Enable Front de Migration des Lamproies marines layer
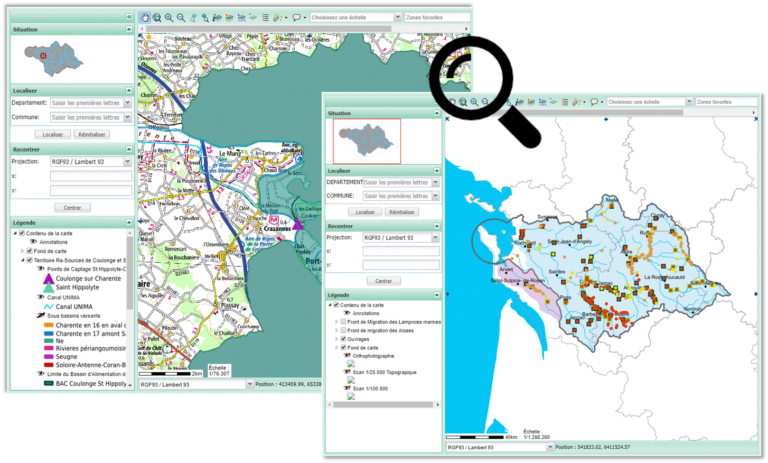Screen dimensions: 768x463 click(x=345, y=321)
